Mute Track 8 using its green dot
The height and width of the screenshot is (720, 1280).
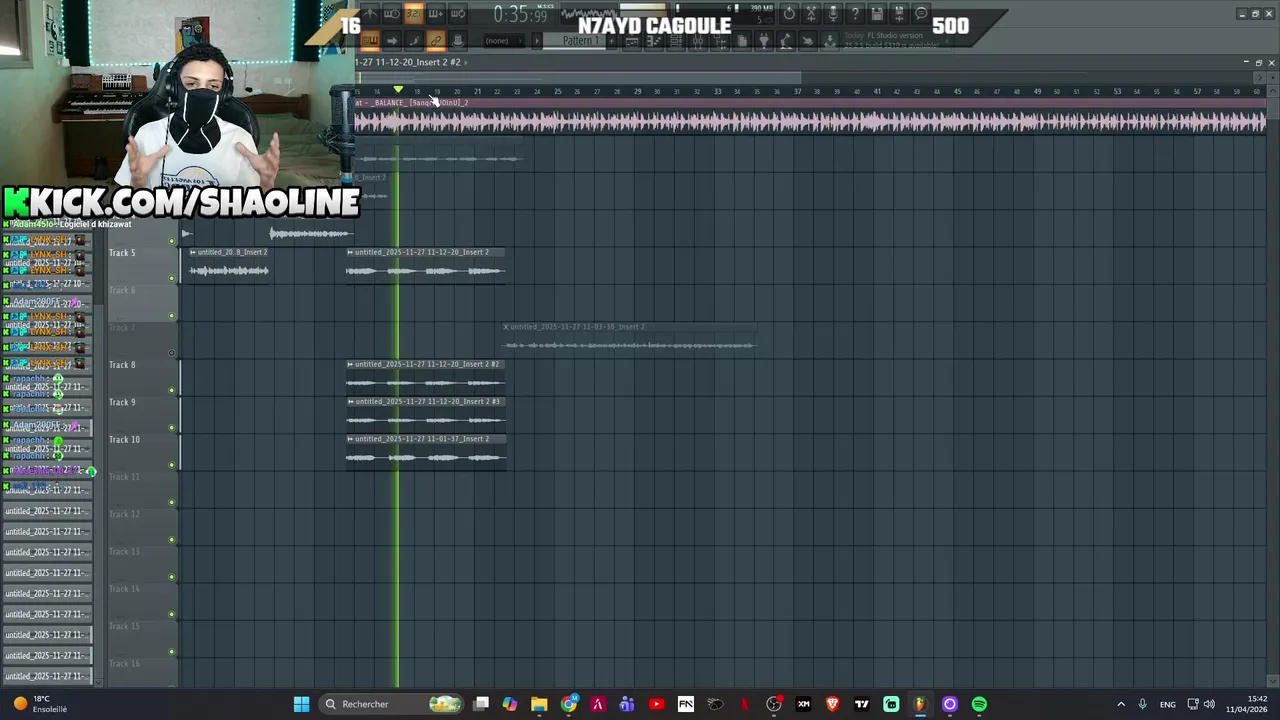(x=172, y=390)
